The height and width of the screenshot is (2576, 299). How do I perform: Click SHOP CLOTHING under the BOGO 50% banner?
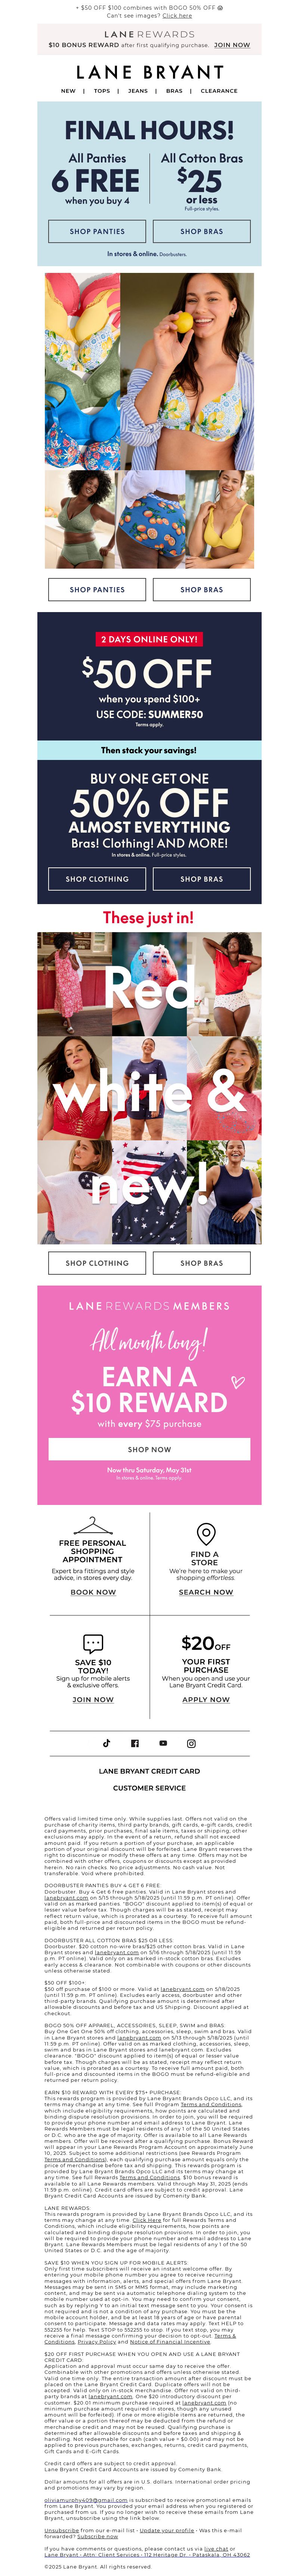(97, 879)
